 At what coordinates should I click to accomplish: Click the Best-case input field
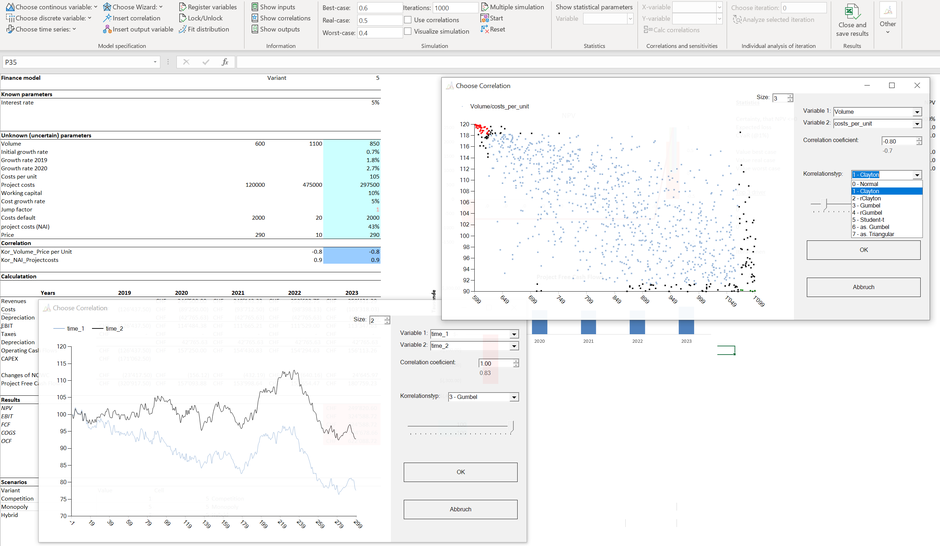pyautogui.click(x=379, y=8)
